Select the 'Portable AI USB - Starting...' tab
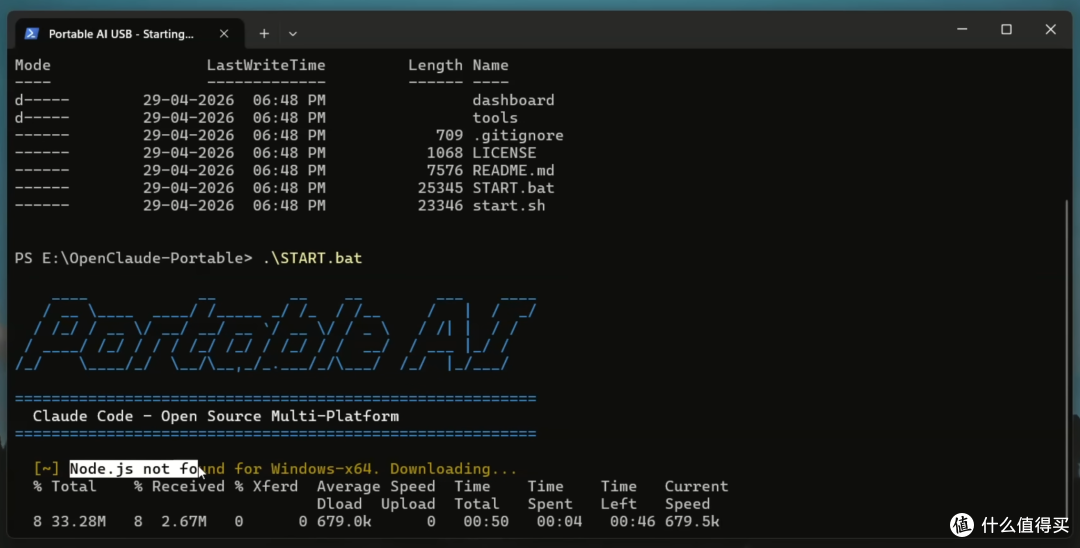Image resolution: width=1080 pixels, height=548 pixels. (x=128, y=34)
